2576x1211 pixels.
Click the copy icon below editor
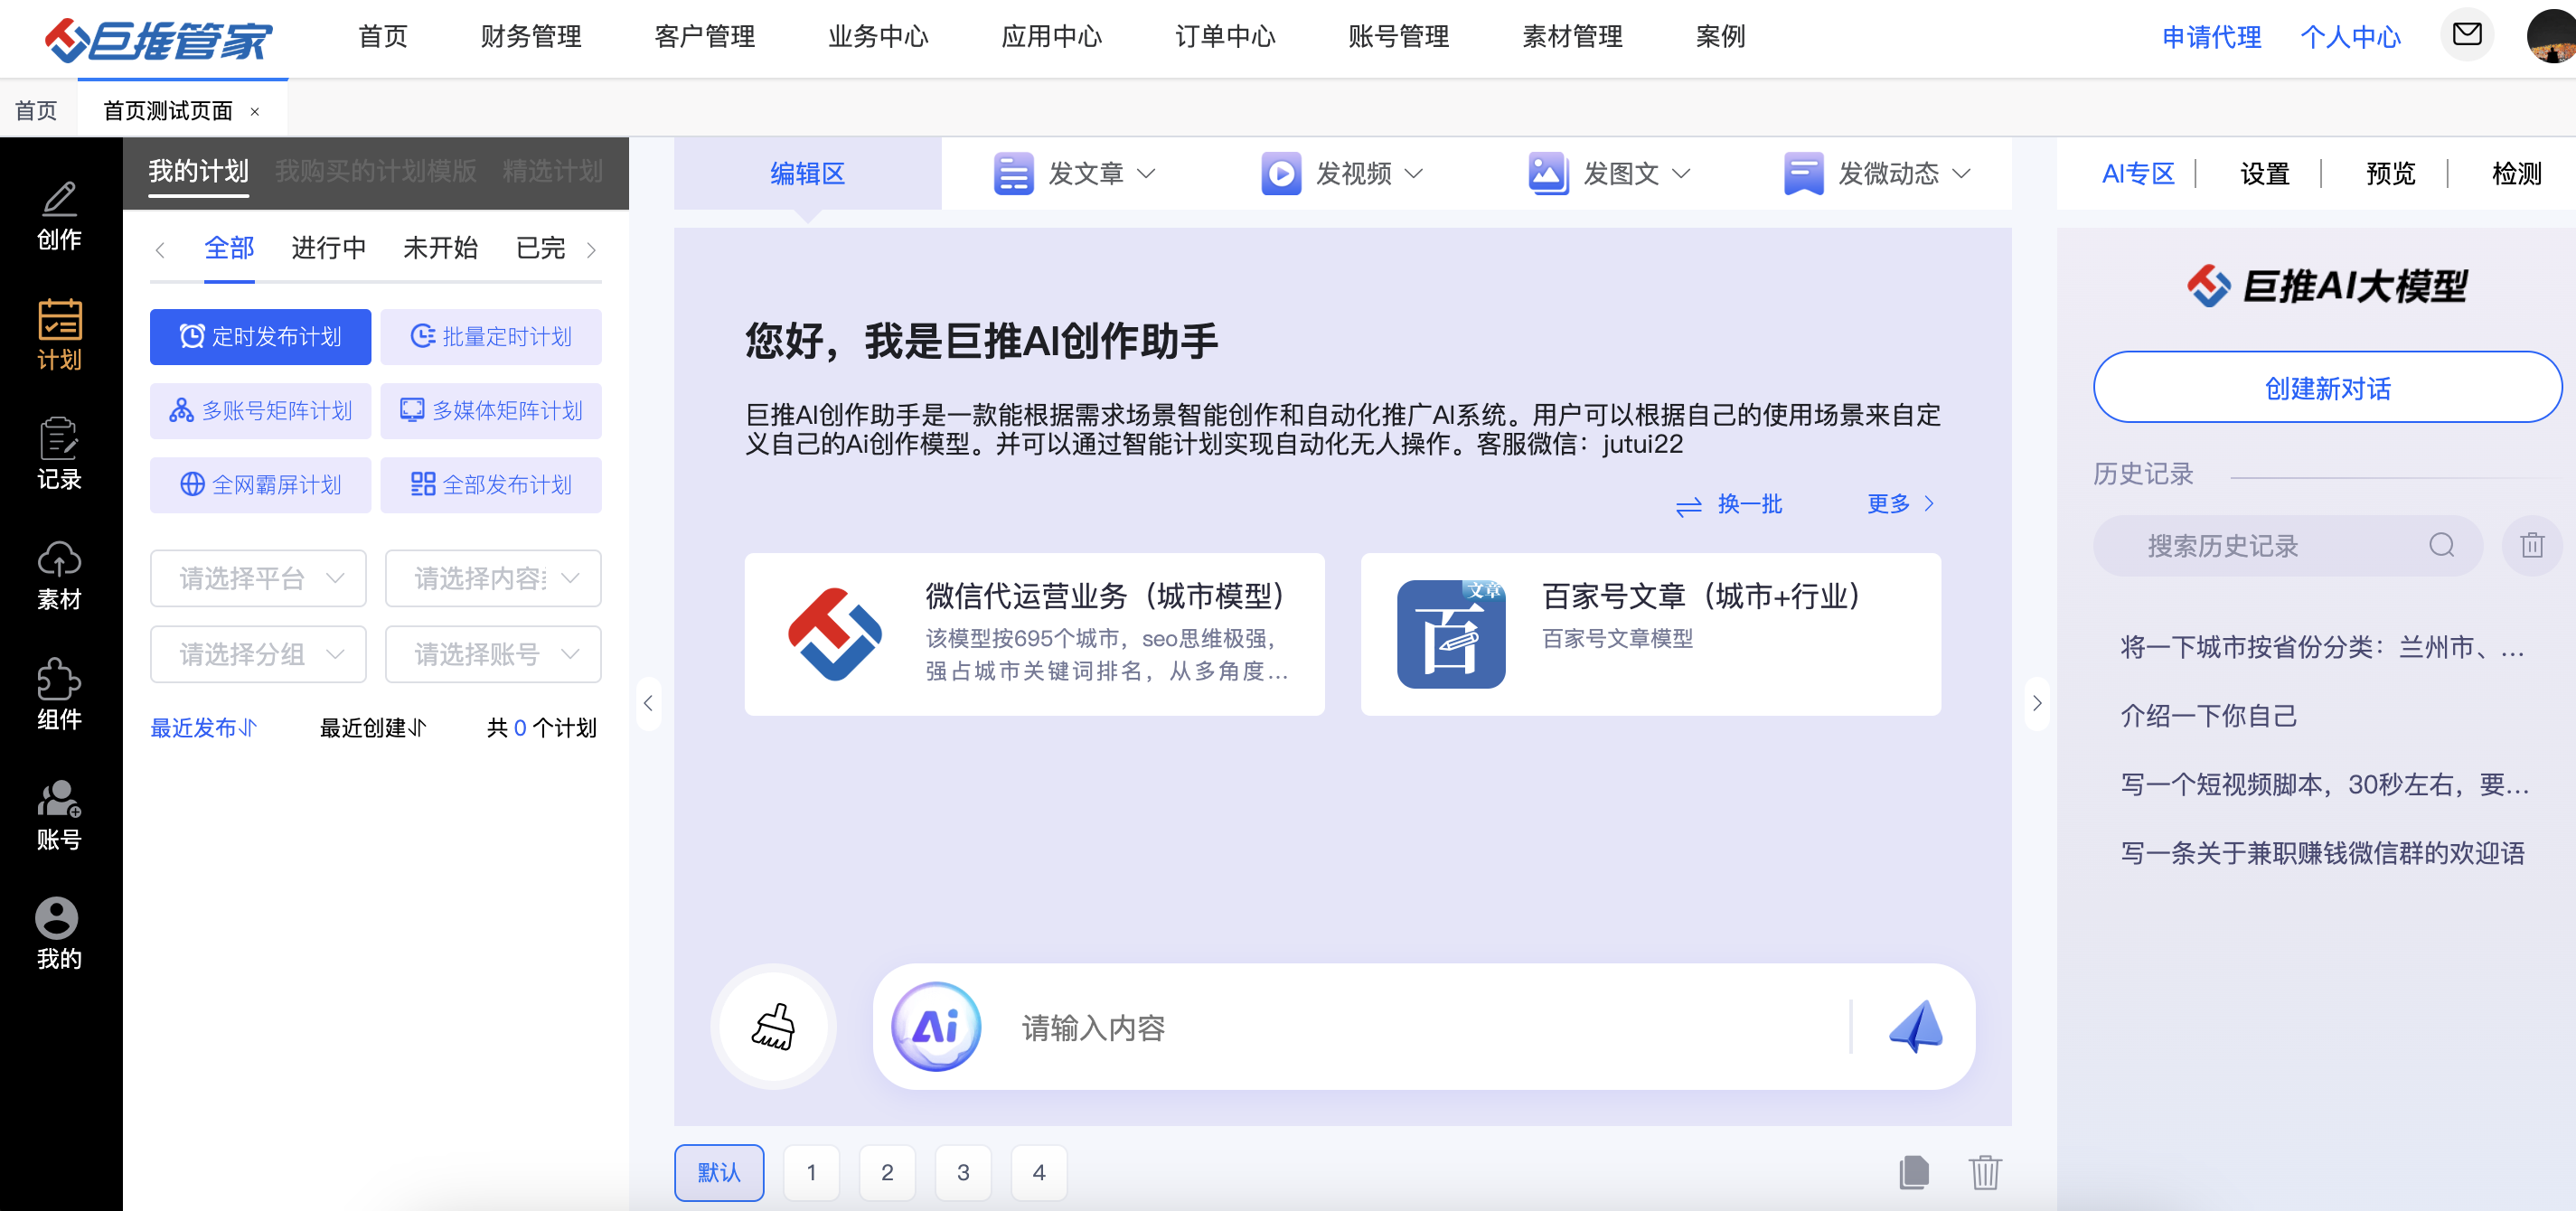tap(1913, 1172)
